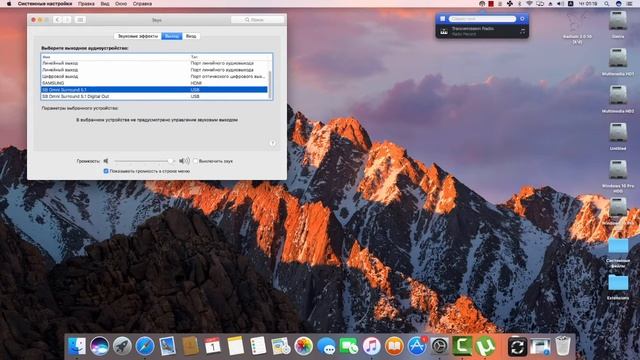
Task: Open App Store icon in Dock
Action: click(x=417, y=346)
